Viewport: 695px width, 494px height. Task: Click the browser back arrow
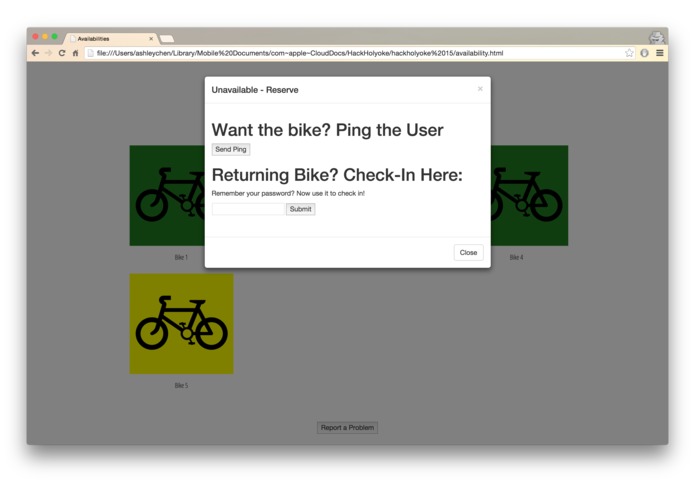tap(35, 53)
